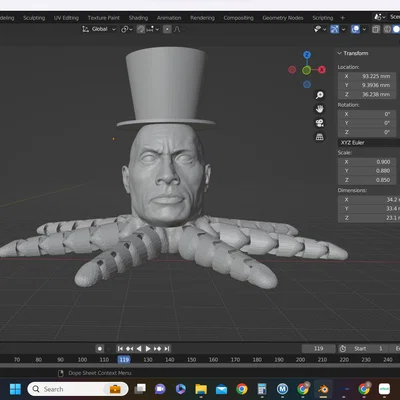Switch to the Scripting workspace tab
Viewport: 400px width, 400px height.
pyautogui.click(x=323, y=18)
